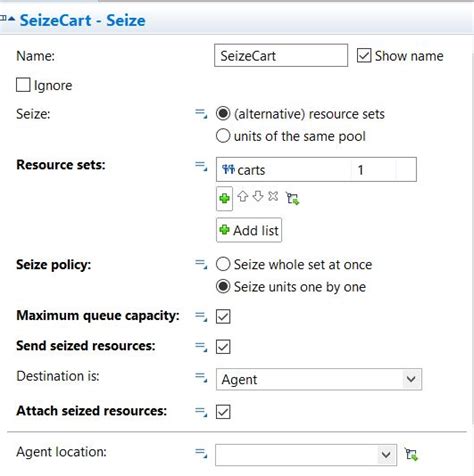Image resolution: width=474 pixels, height=476 pixels.
Task: Delete resource set with X icon
Action: click(273, 196)
